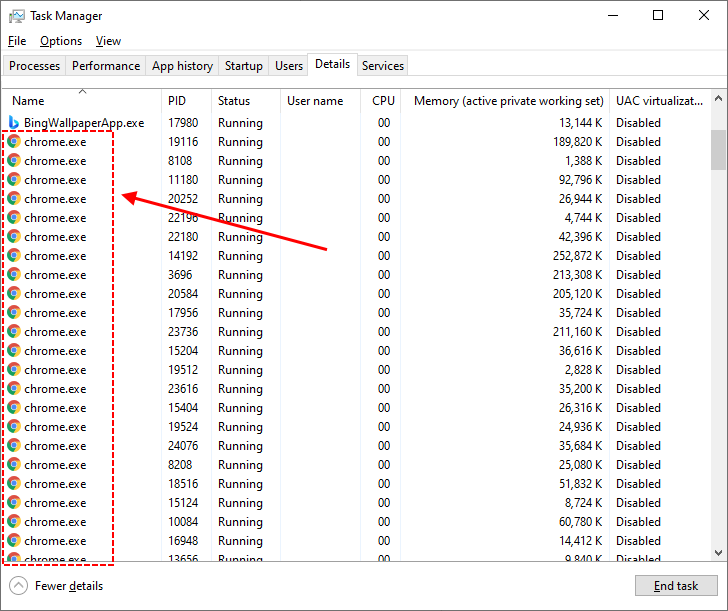Image resolution: width=728 pixels, height=611 pixels.
Task: Close the Task Manager window
Action: [703, 15]
